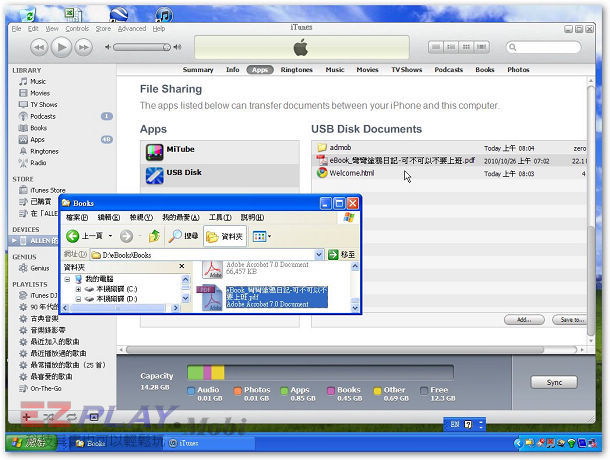
Task: Switch to the Ringtones tab
Action: click(296, 70)
